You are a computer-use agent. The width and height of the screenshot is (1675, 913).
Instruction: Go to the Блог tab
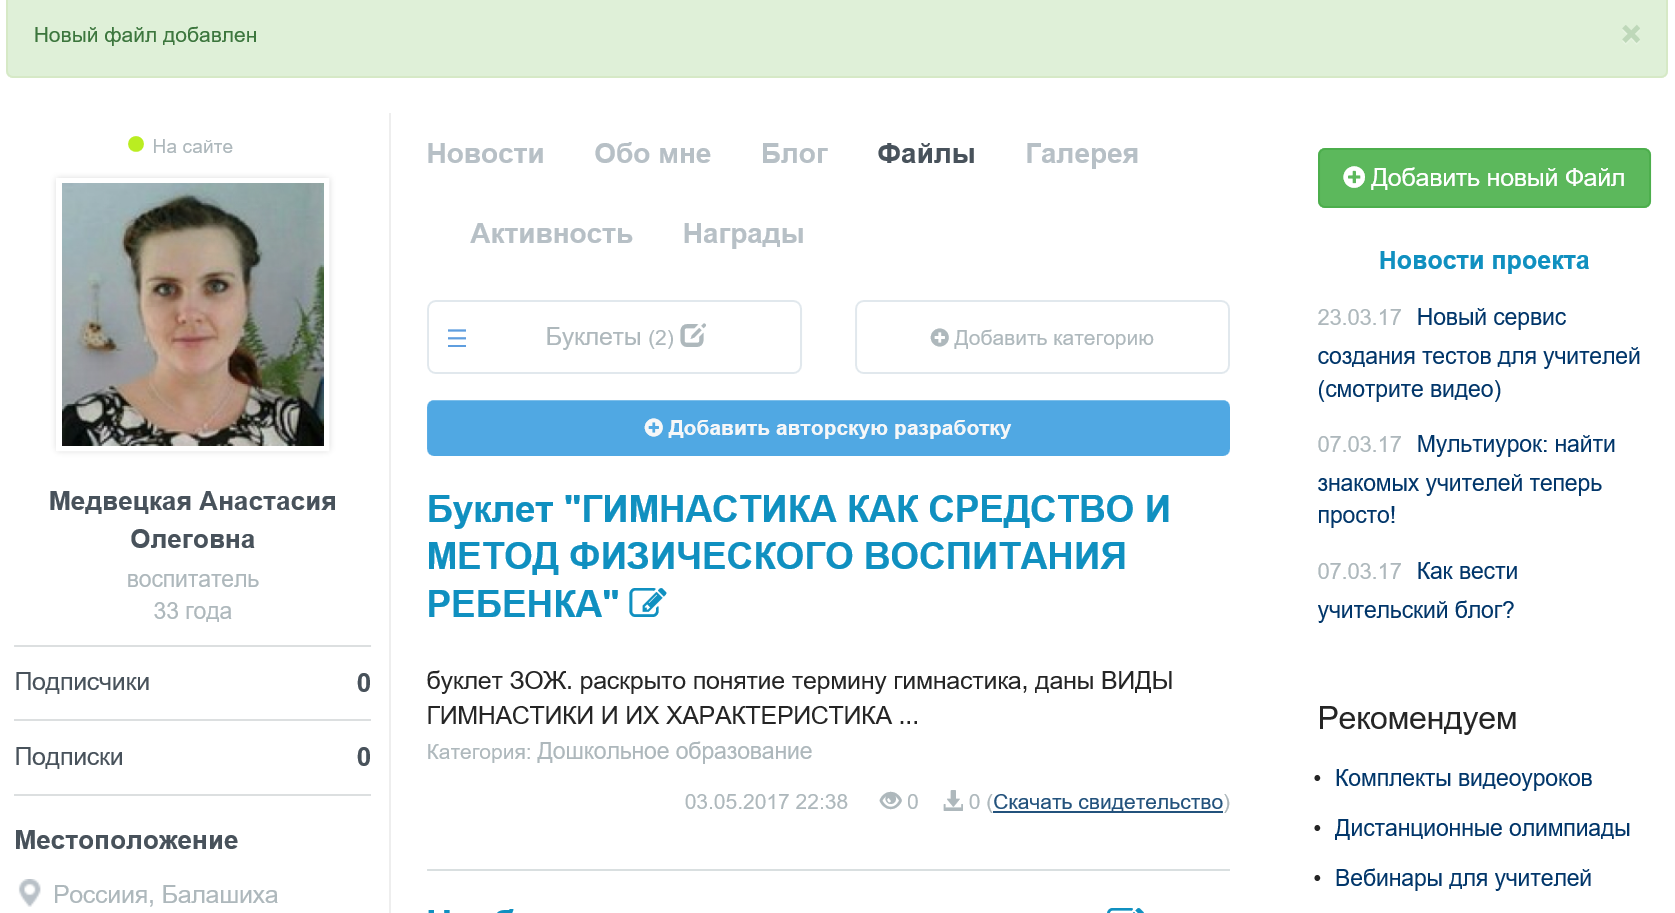[794, 154]
